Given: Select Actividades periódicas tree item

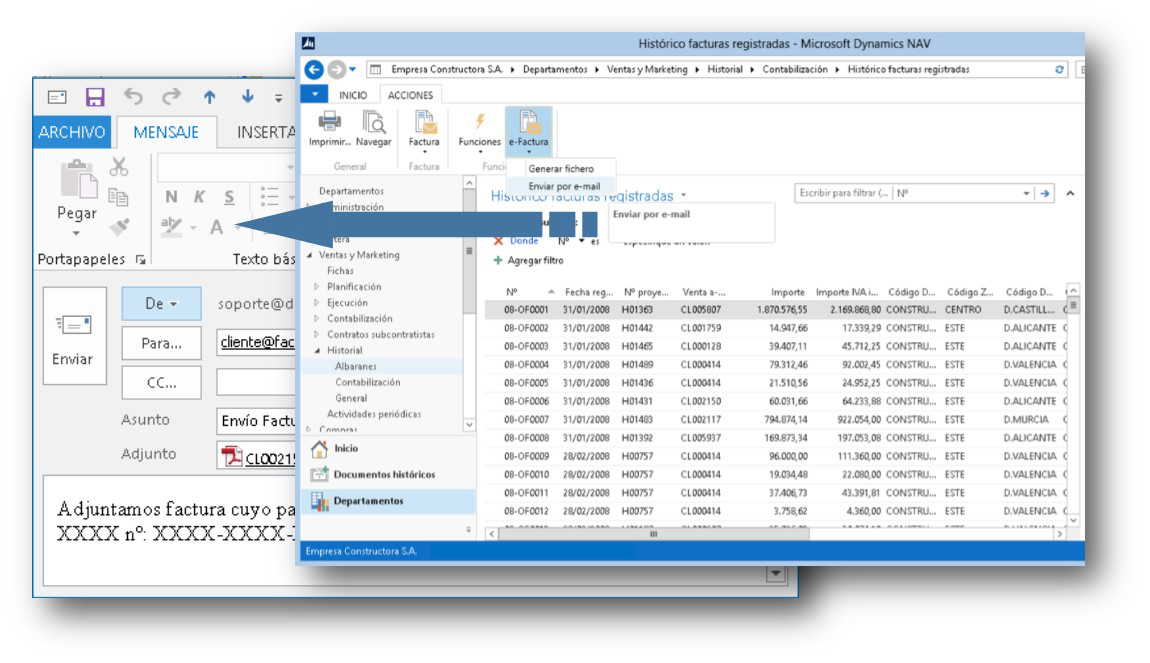Looking at the screenshot, I should [374, 414].
